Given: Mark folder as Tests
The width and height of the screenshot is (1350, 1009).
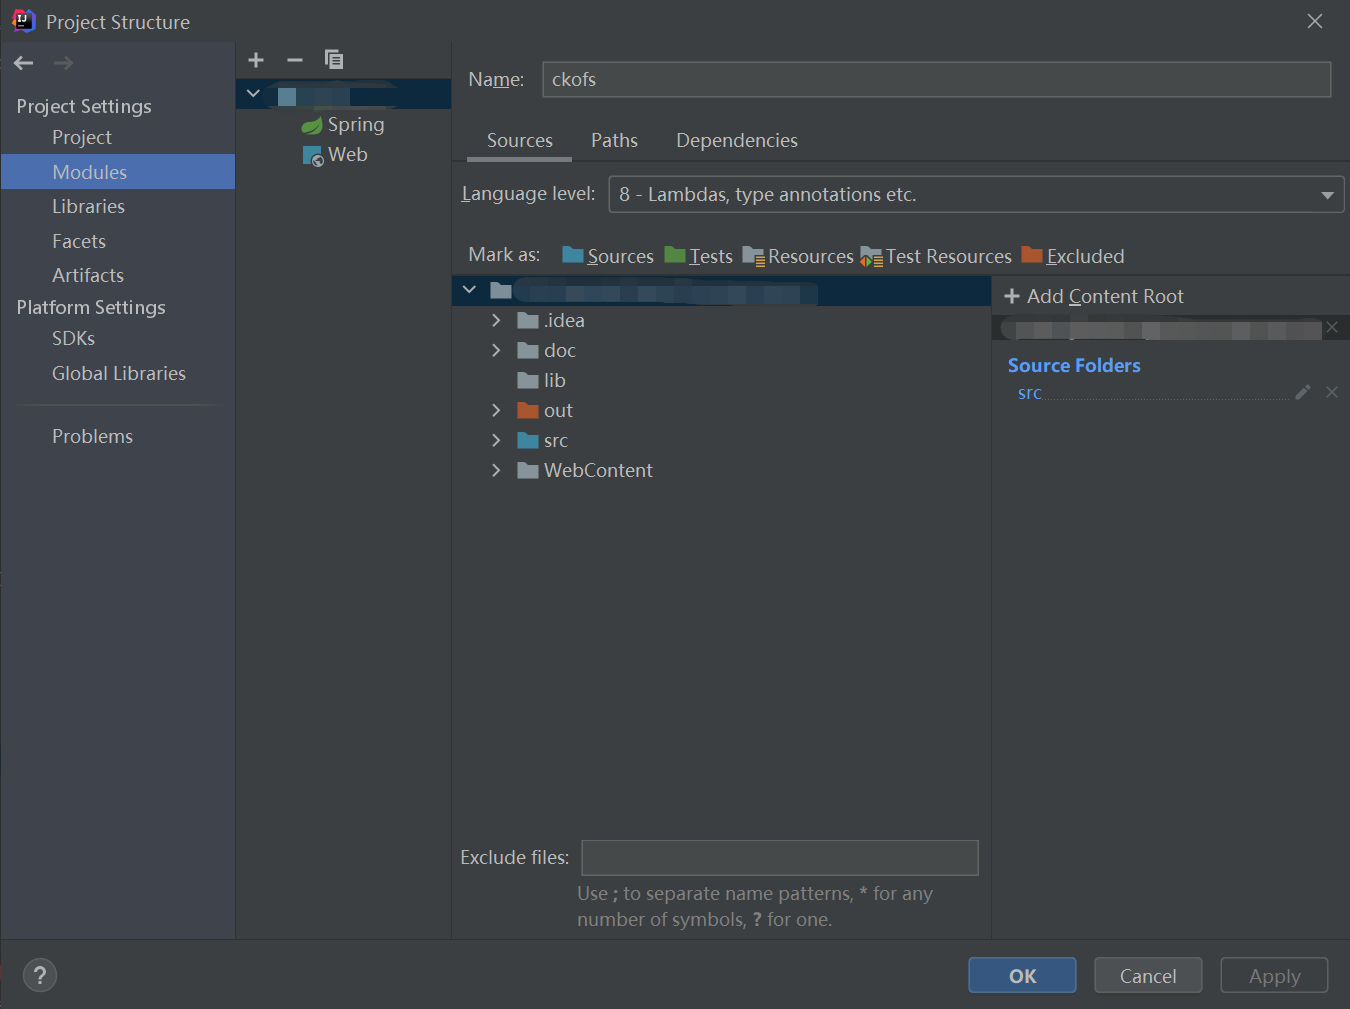Looking at the screenshot, I should click(699, 256).
